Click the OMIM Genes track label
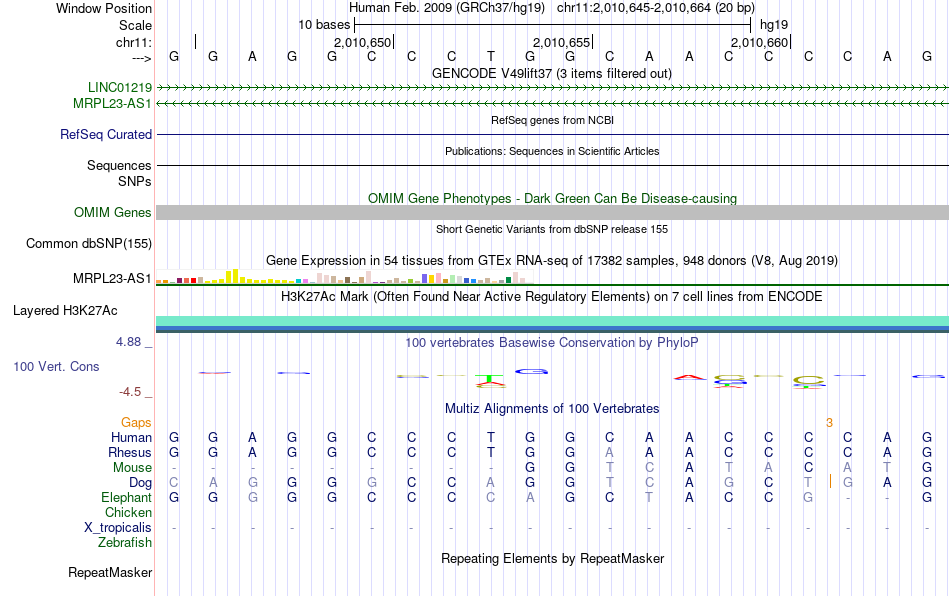Viewport: 950px width, 596px height. tap(113, 213)
